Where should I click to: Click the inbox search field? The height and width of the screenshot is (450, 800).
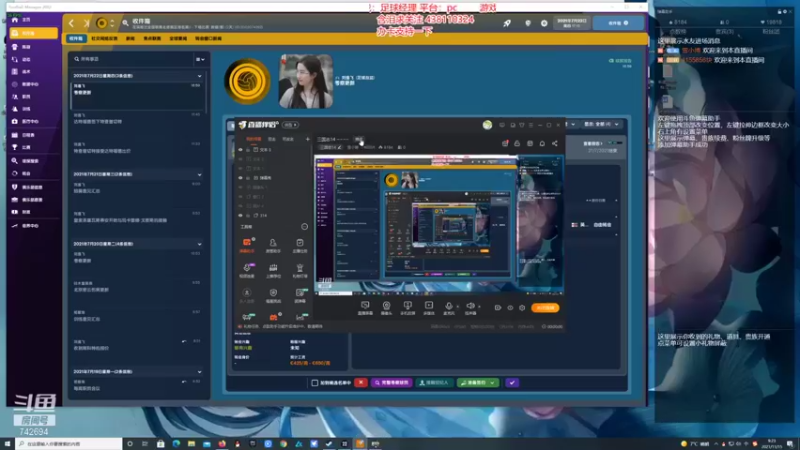point(133,59)
